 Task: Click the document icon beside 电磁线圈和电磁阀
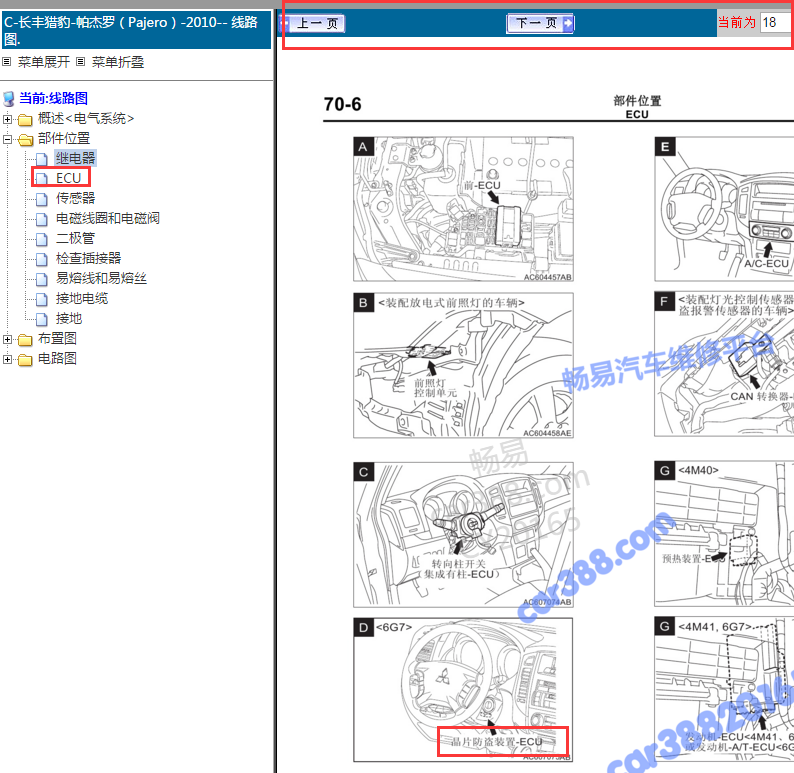pyautogui.click(x=42, y=219)
